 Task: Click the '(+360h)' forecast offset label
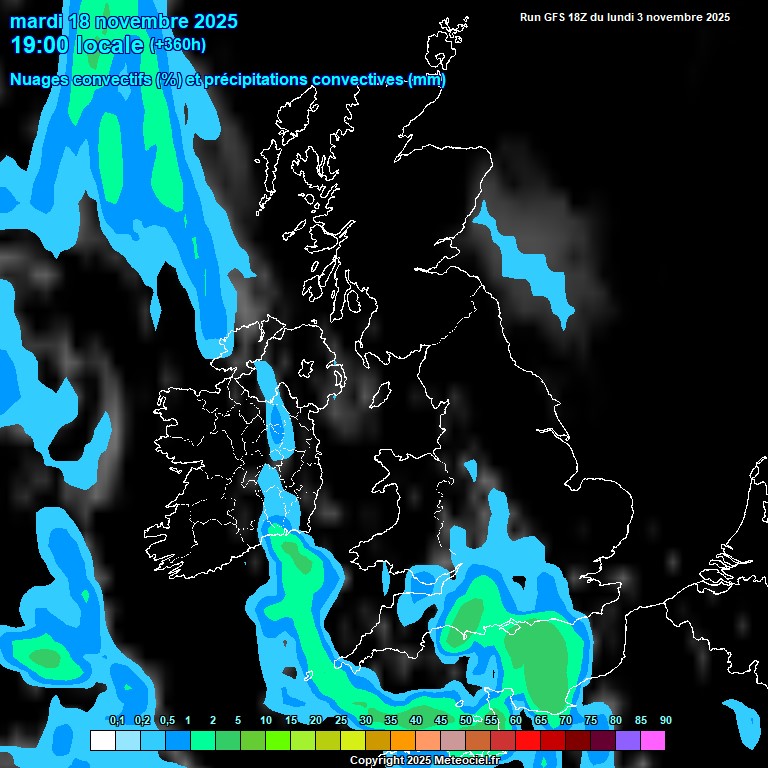tap(178, 45)
